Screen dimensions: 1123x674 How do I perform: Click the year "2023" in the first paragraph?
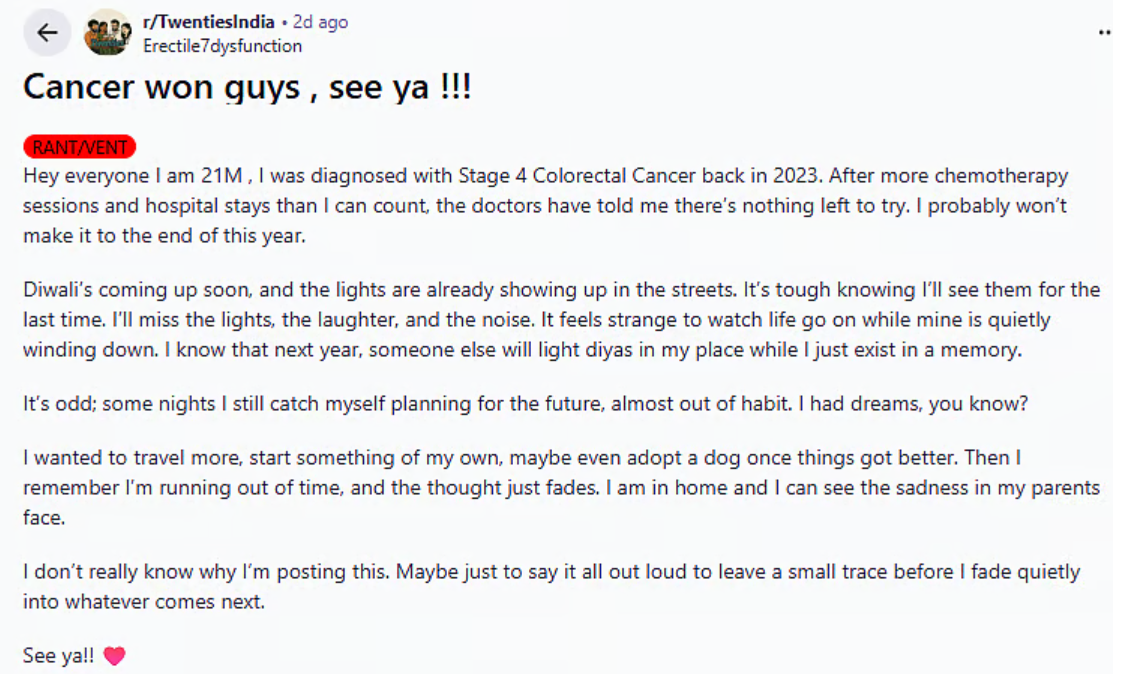[796, 177]
